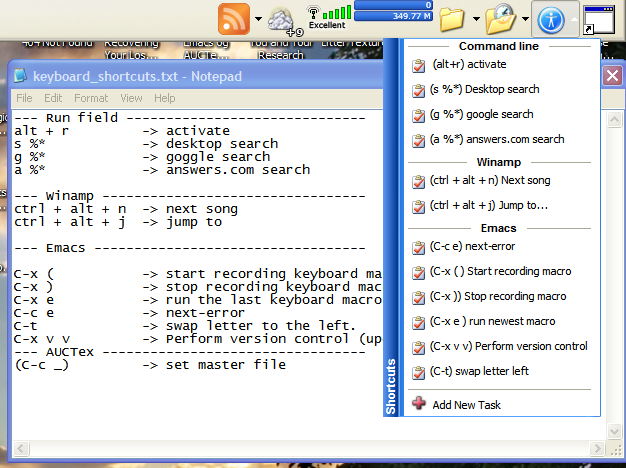The height and width of the screenshot is (468, 626).
Task: Click '(ctrl + alt + n) Next song' entry
Action: coord(491,181)
